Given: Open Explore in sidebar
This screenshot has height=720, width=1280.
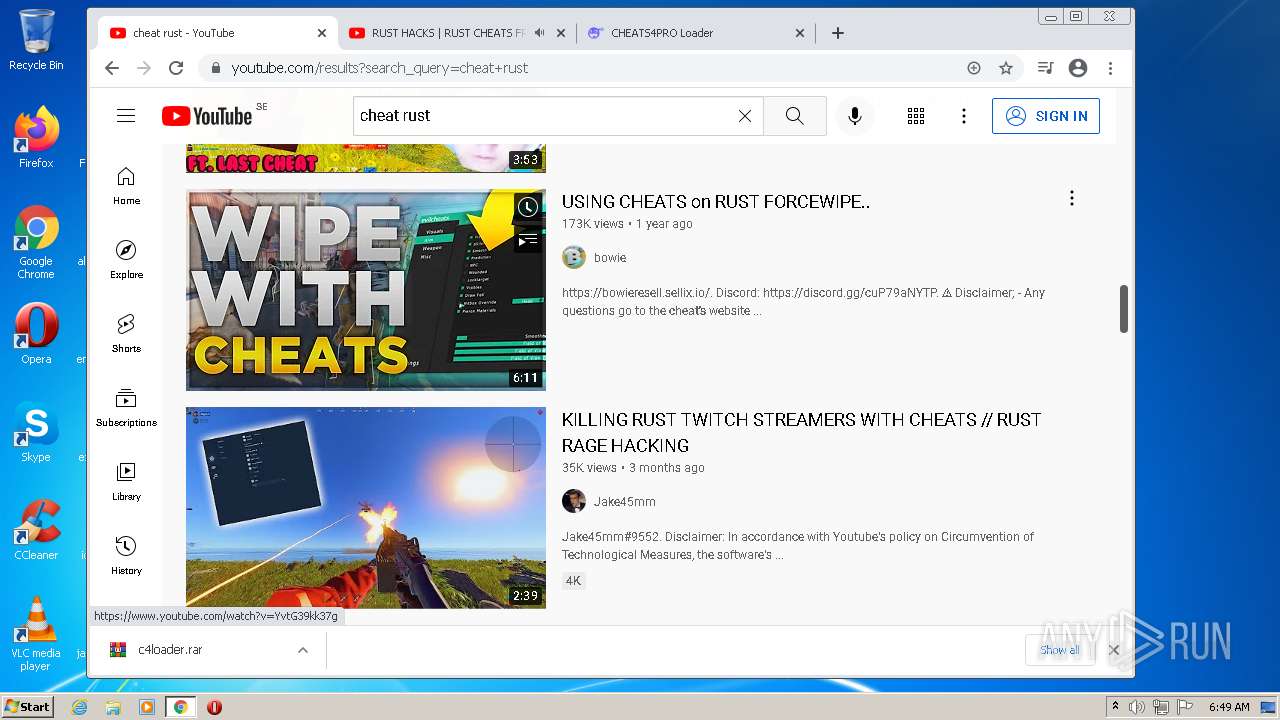Looking at the screenshot, I should click(x=126, y=260).
